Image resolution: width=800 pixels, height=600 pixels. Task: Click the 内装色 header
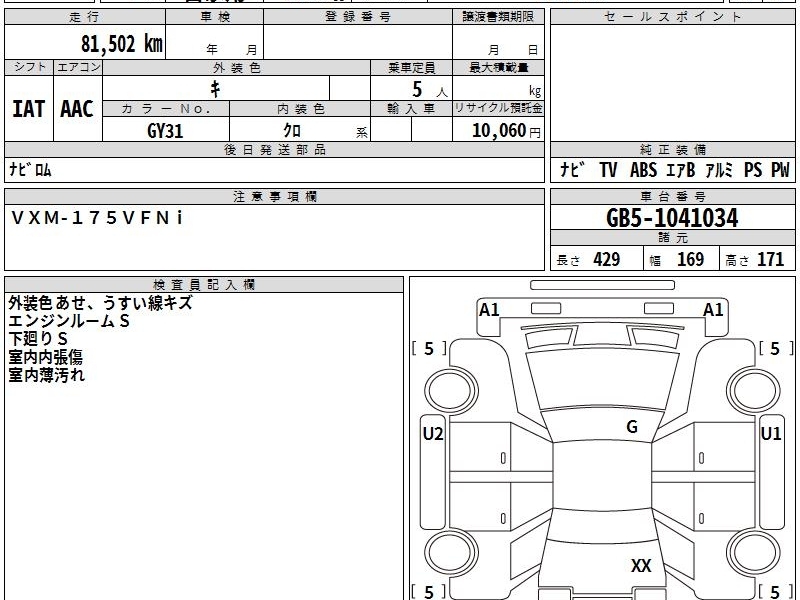301,109
